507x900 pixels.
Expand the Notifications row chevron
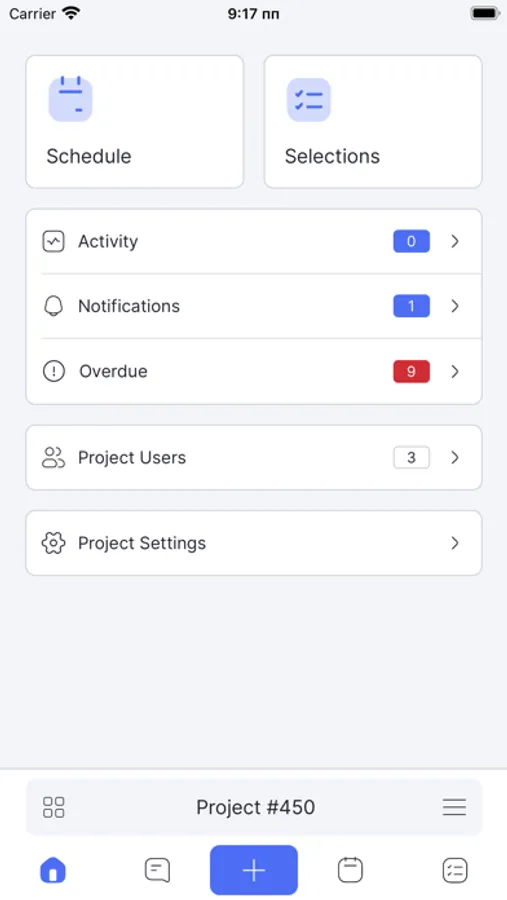coord(455,306)
